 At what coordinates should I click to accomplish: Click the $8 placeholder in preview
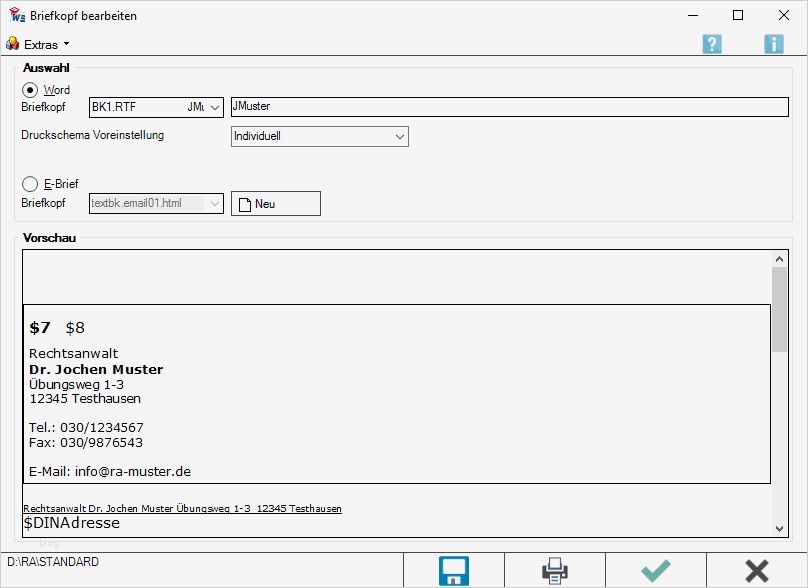(75, 328)
